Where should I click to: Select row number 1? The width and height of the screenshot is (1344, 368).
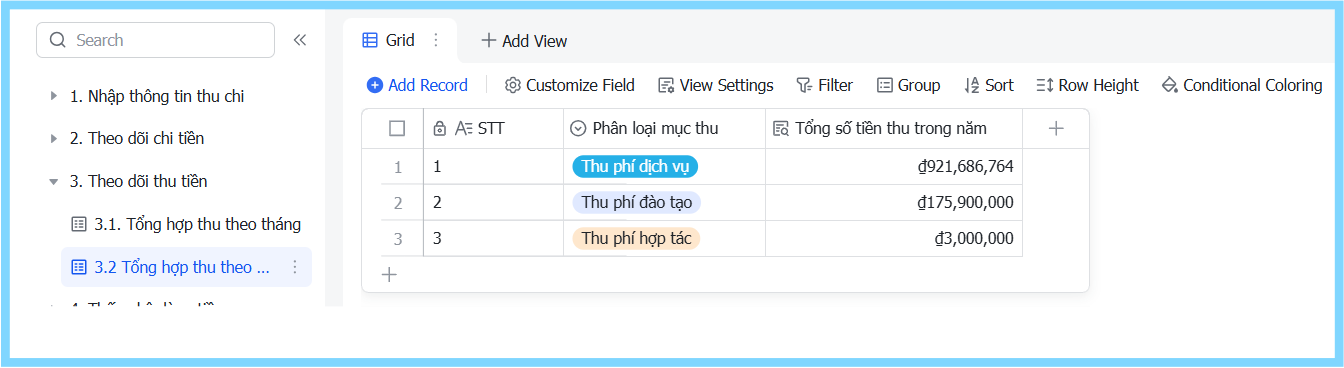pos(397,167)
